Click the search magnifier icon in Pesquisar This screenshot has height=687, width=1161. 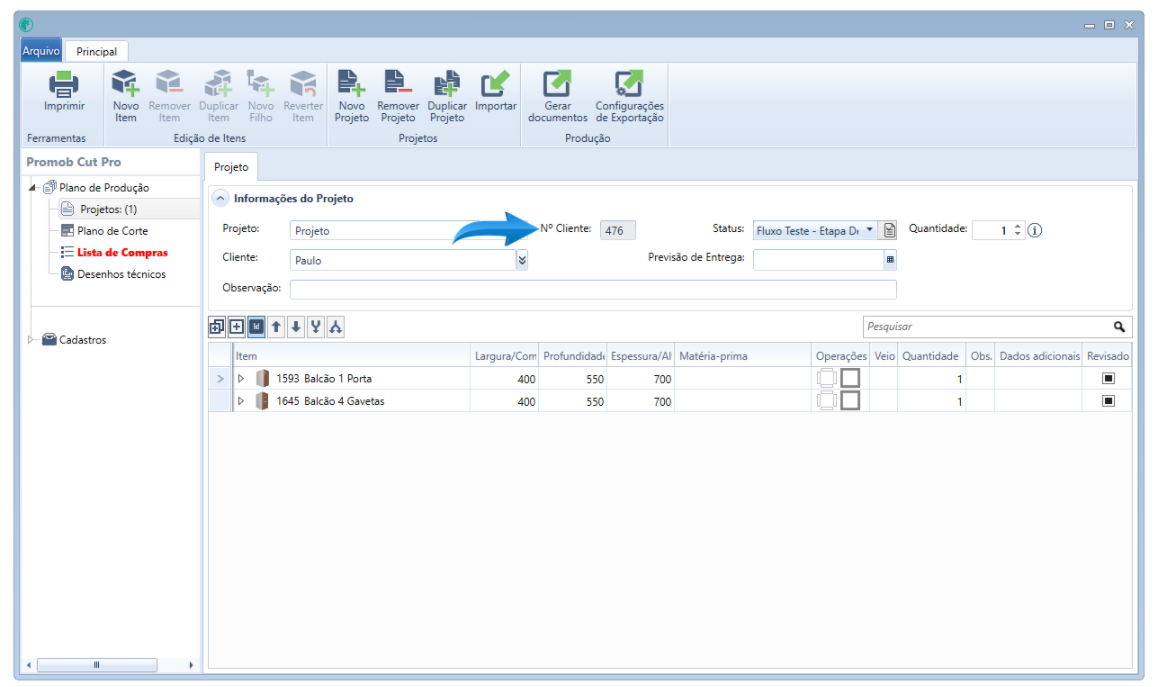click(x=1119, y=326)
